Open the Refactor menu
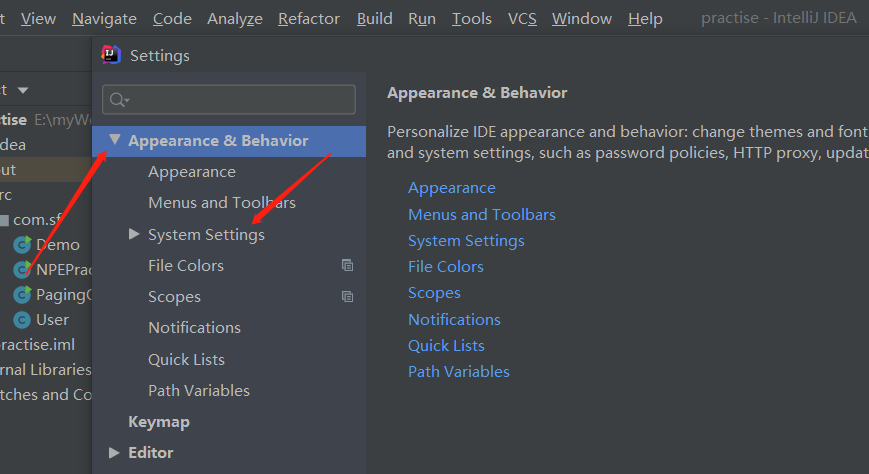This screenshot has height=474, width=869. (309, 19)
